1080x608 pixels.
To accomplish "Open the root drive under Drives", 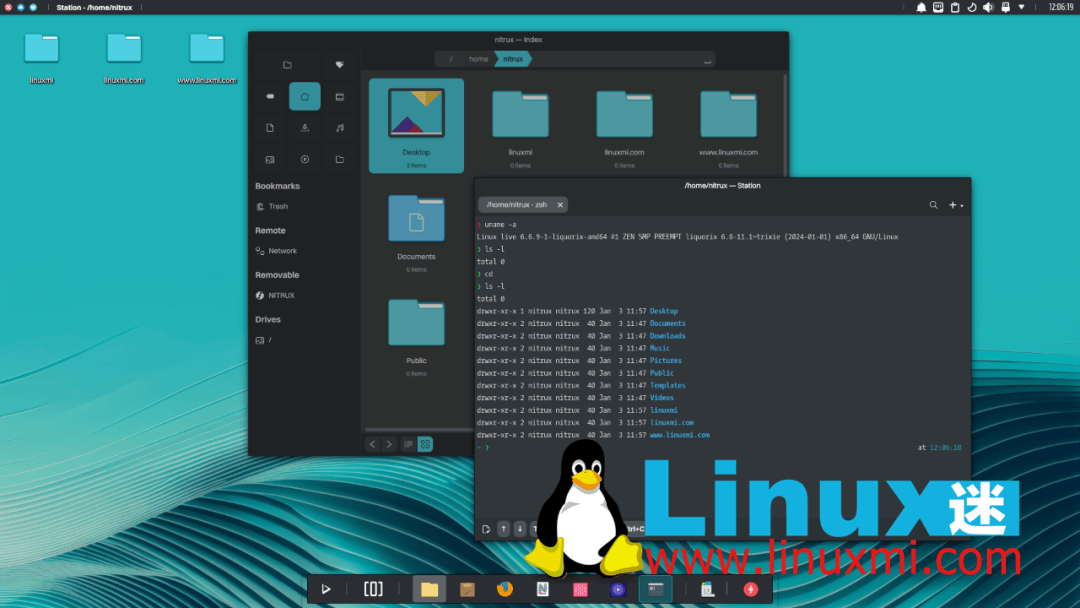I will 264,340.
